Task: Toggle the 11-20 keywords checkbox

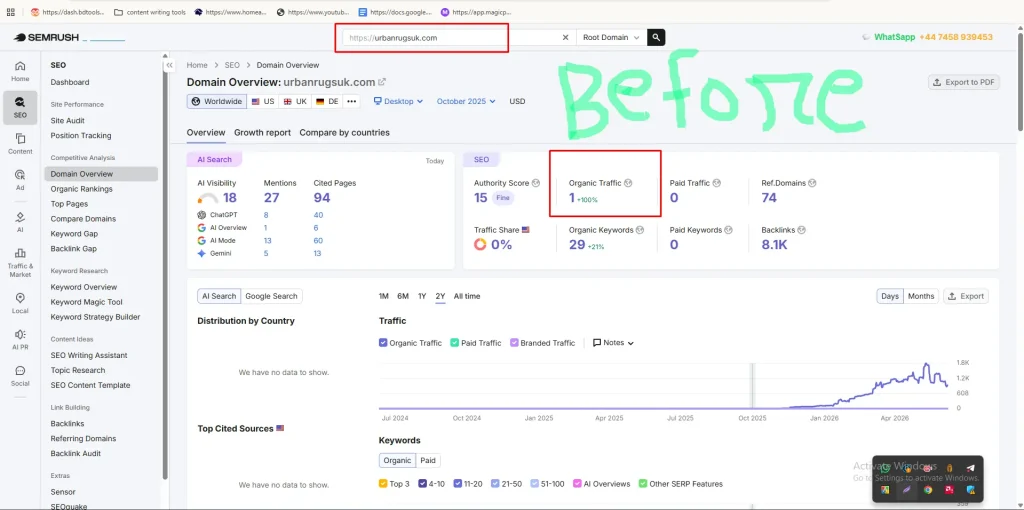Action: (458, 484)
